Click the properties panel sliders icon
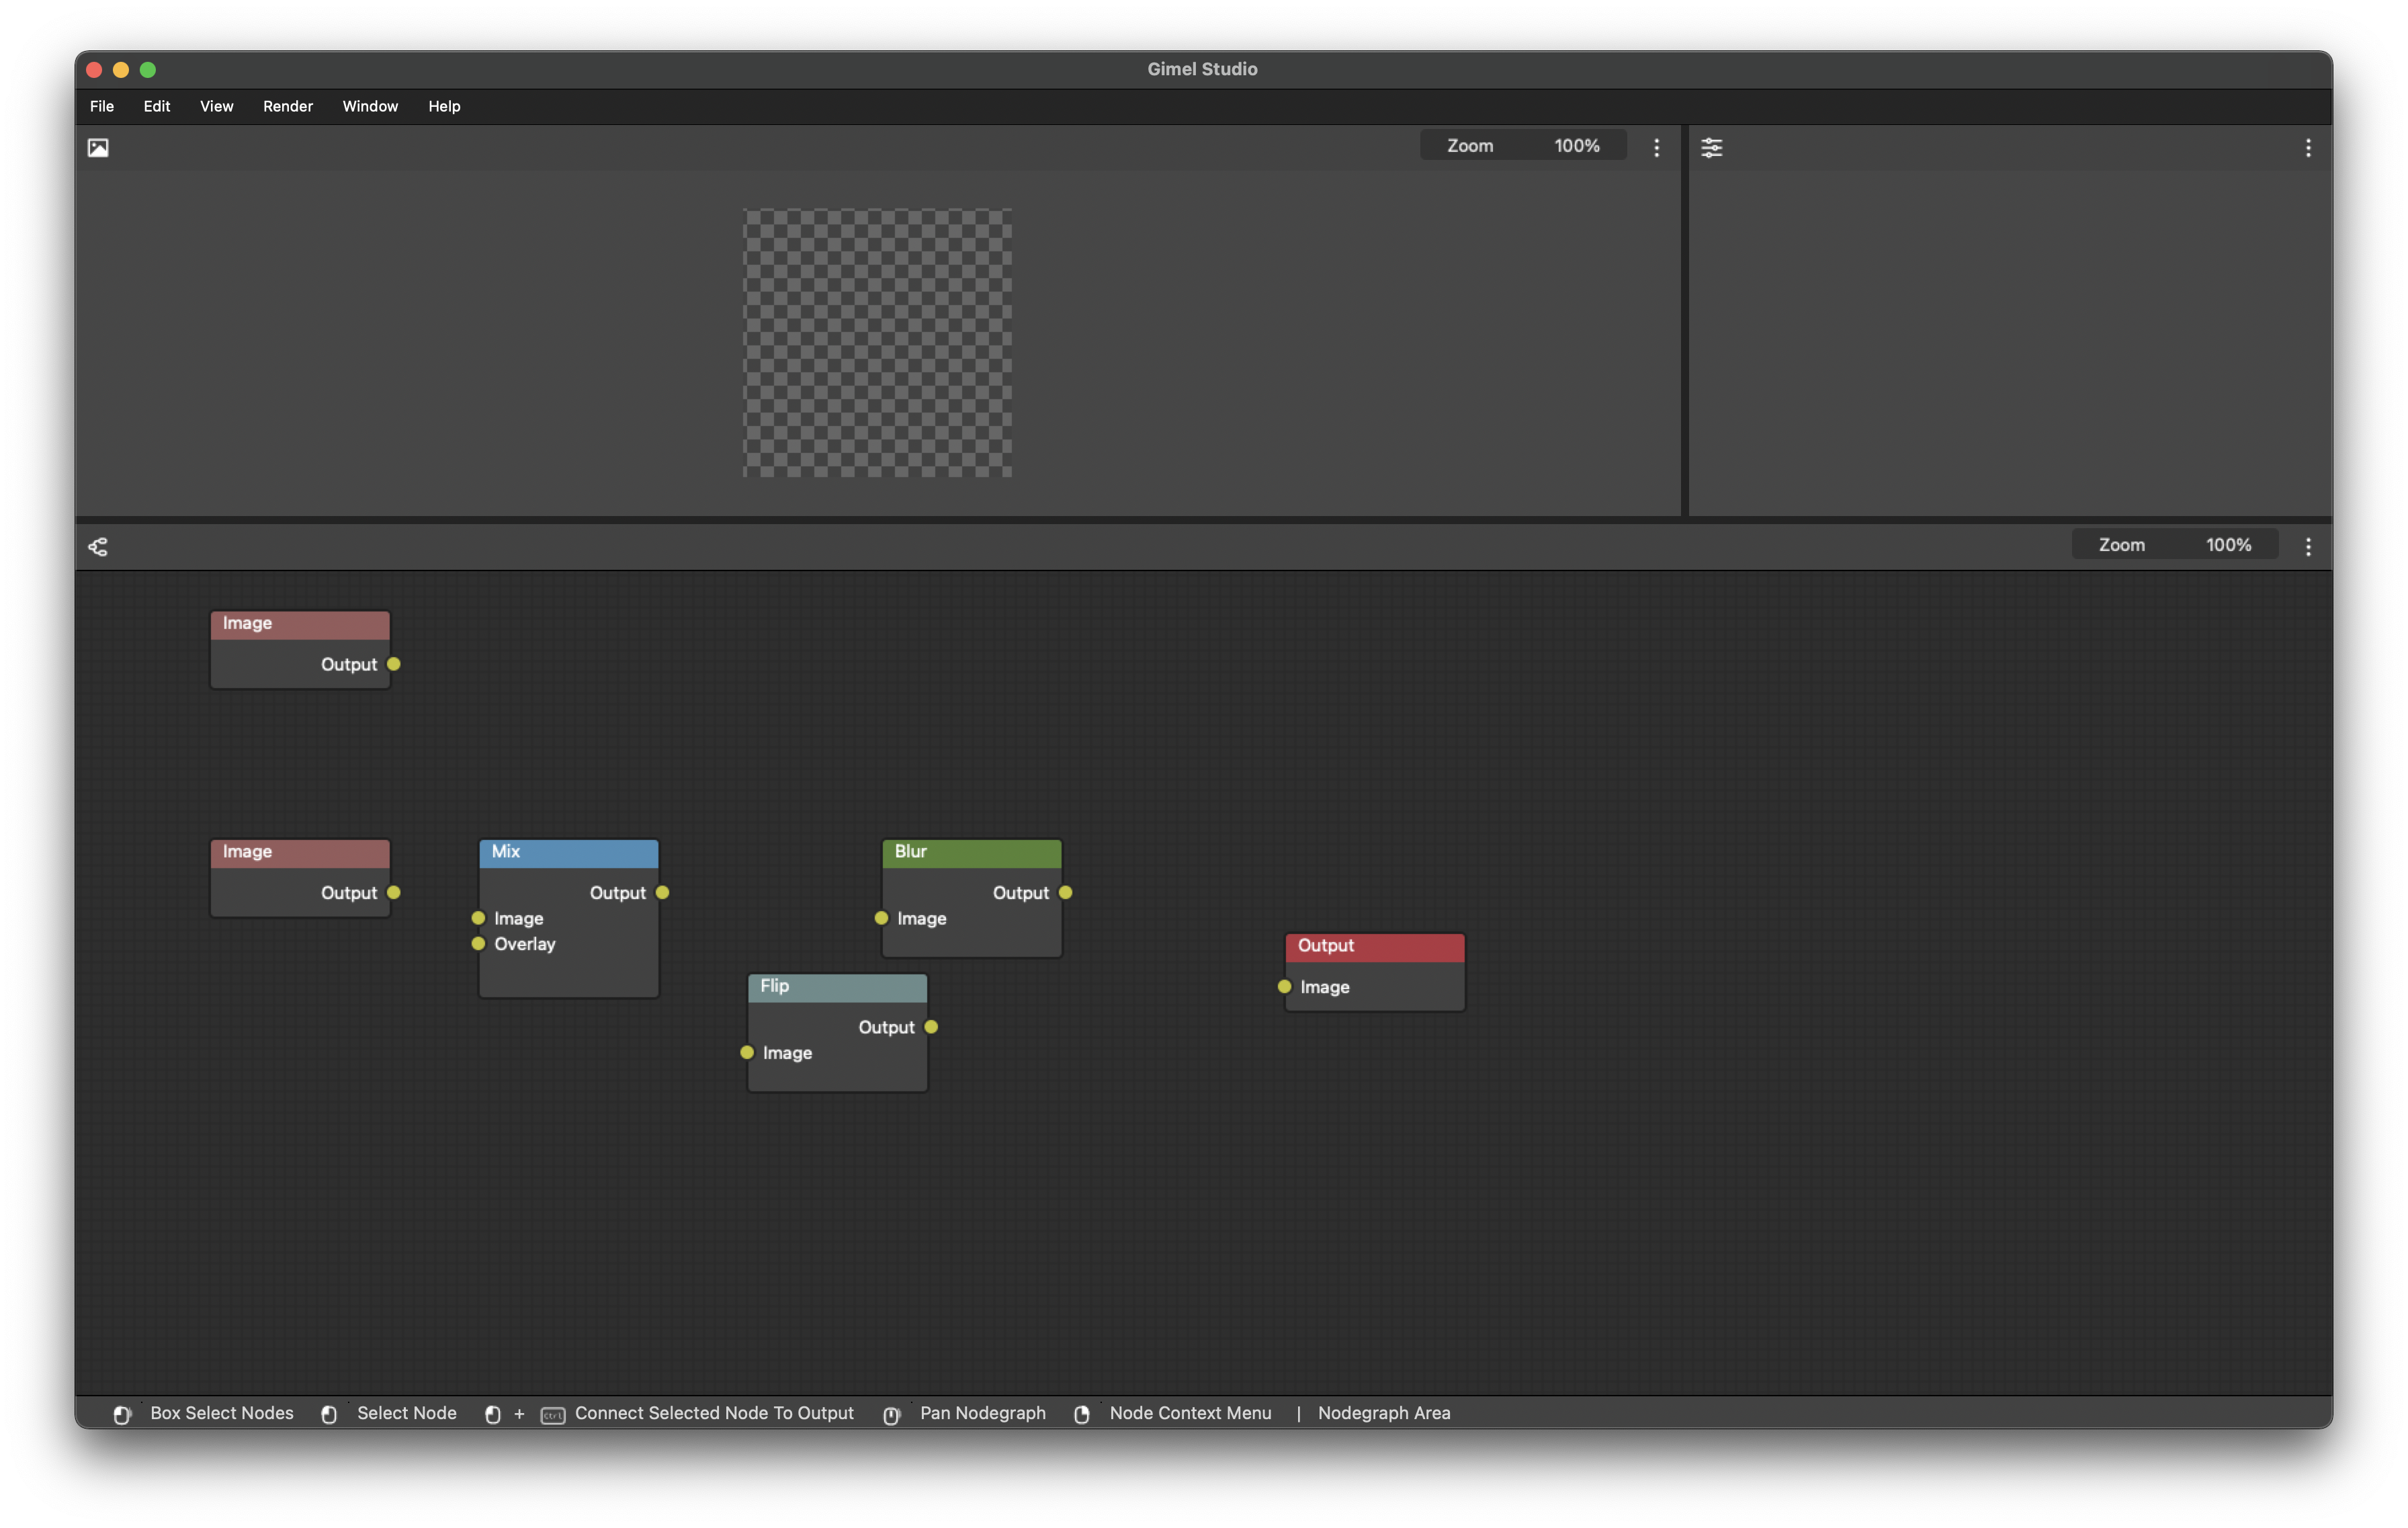Image resolution: width=2408 pixels, height=1528 pixels. point(1712,147)
